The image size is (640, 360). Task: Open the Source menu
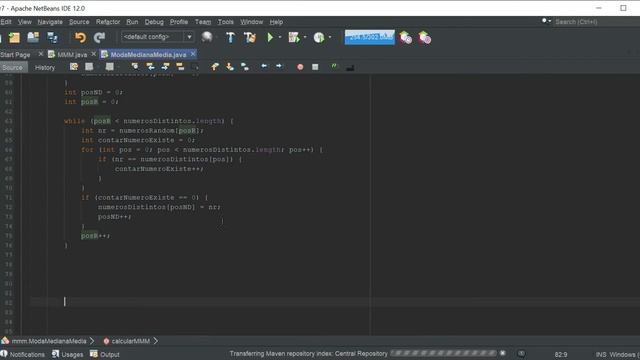pyautogui.click(x=79, y=22)
